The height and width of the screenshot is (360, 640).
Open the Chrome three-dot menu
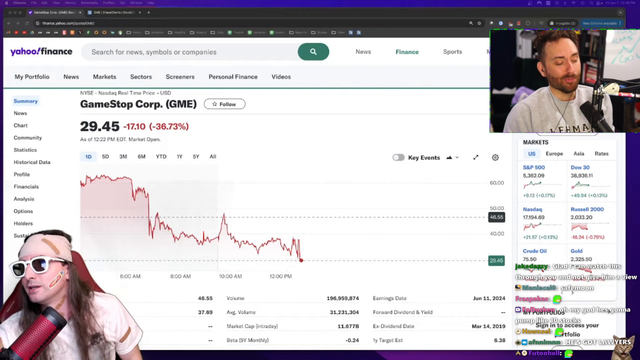[x=620, y=23]
